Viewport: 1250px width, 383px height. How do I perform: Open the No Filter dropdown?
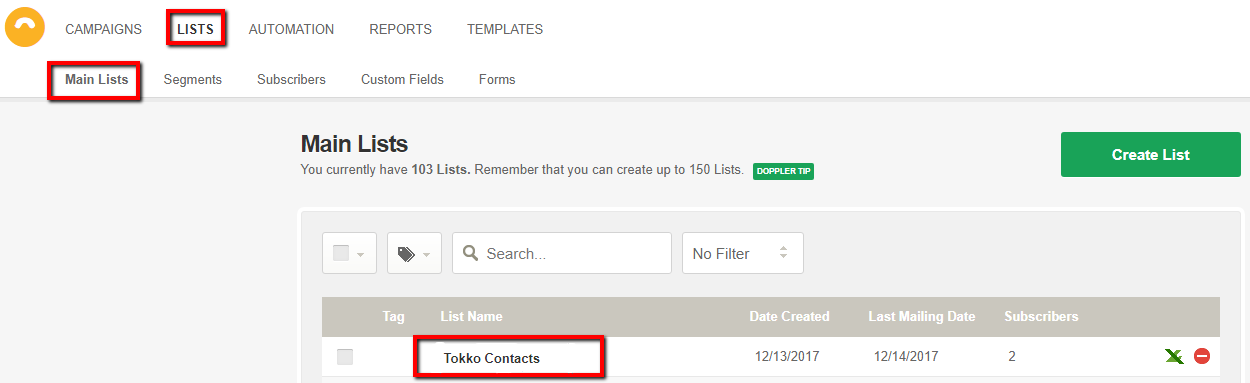[x=743, y=253]
